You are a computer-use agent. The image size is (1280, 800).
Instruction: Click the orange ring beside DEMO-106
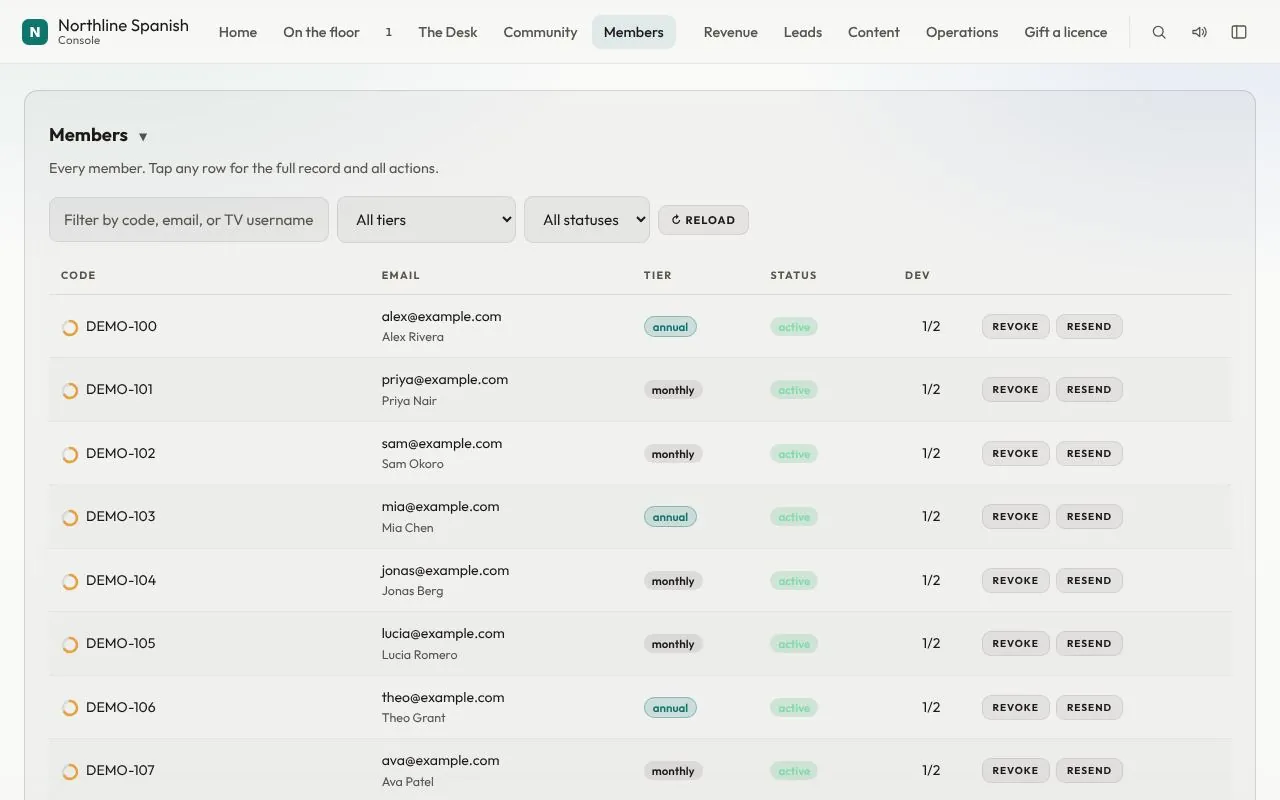pyautogui.click(x=70, y=708)
